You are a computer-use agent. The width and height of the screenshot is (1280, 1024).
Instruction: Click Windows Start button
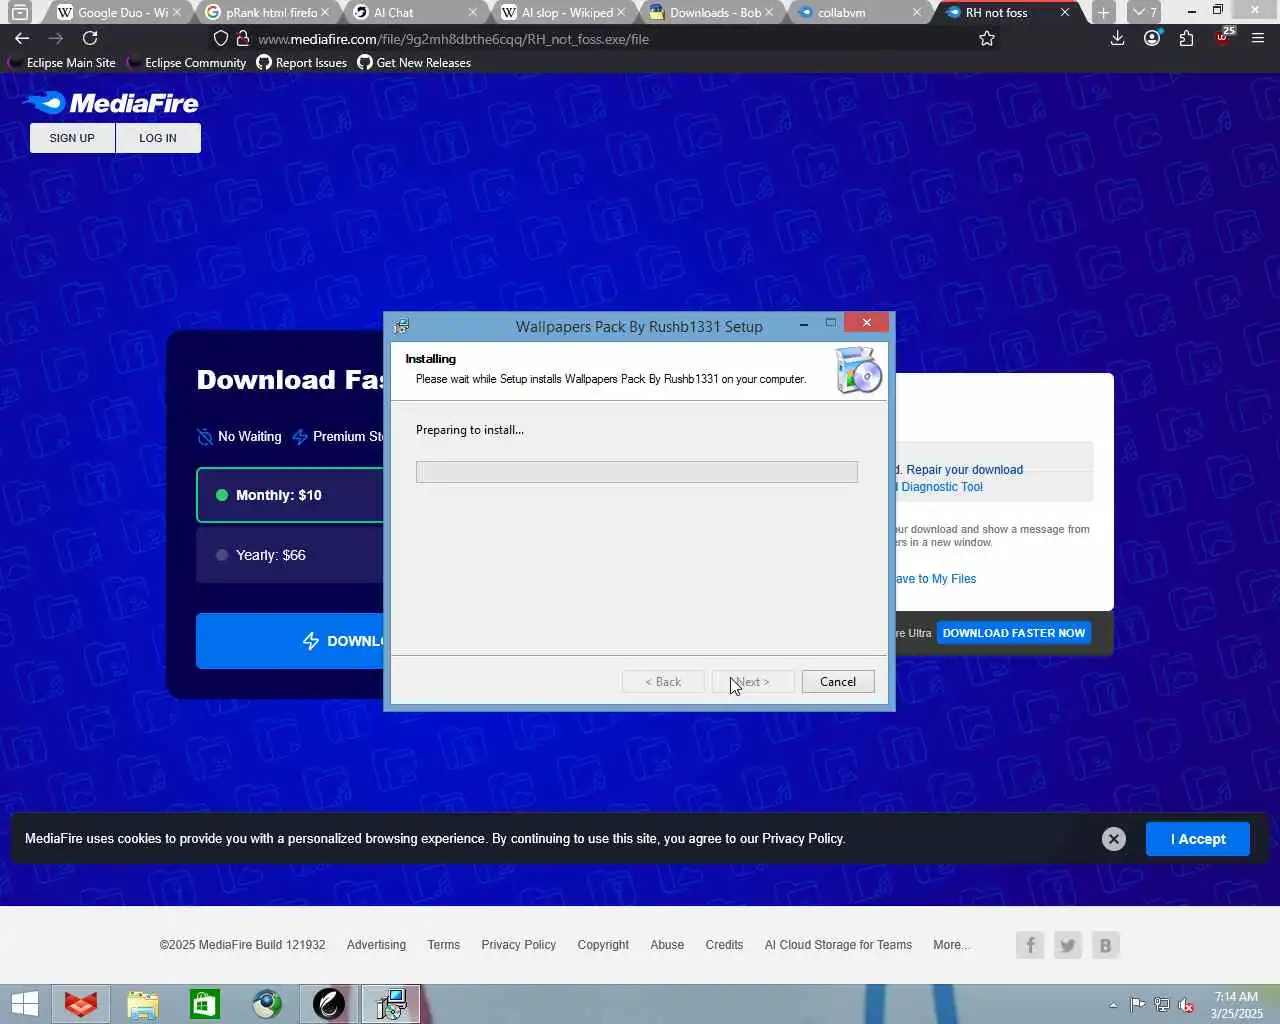coord(24,1004)
